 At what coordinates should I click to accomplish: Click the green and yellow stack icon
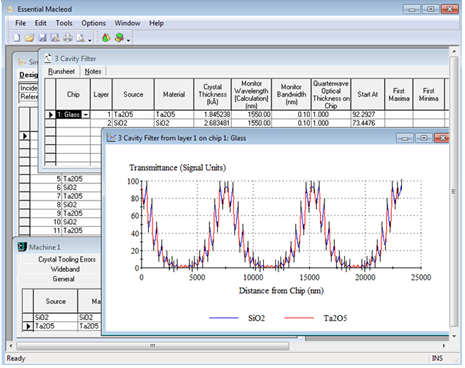pos(119,38)
